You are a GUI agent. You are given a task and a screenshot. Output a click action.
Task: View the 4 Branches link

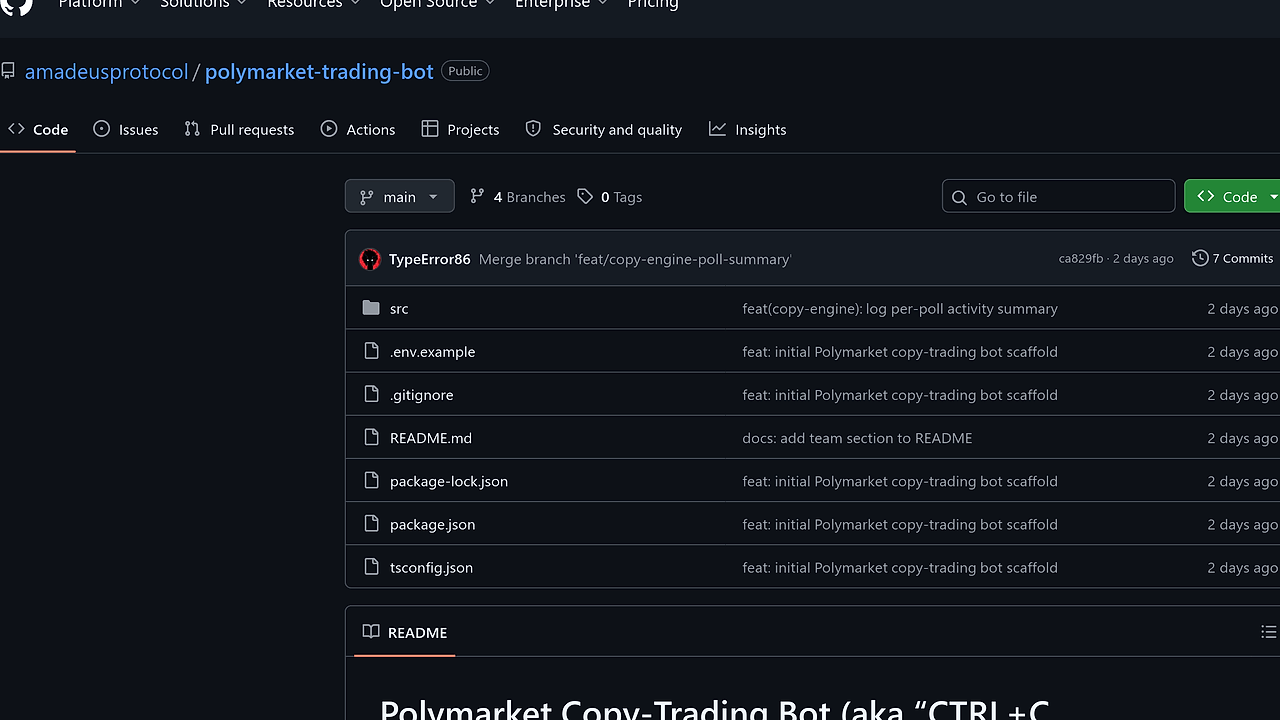click(517, 197)
